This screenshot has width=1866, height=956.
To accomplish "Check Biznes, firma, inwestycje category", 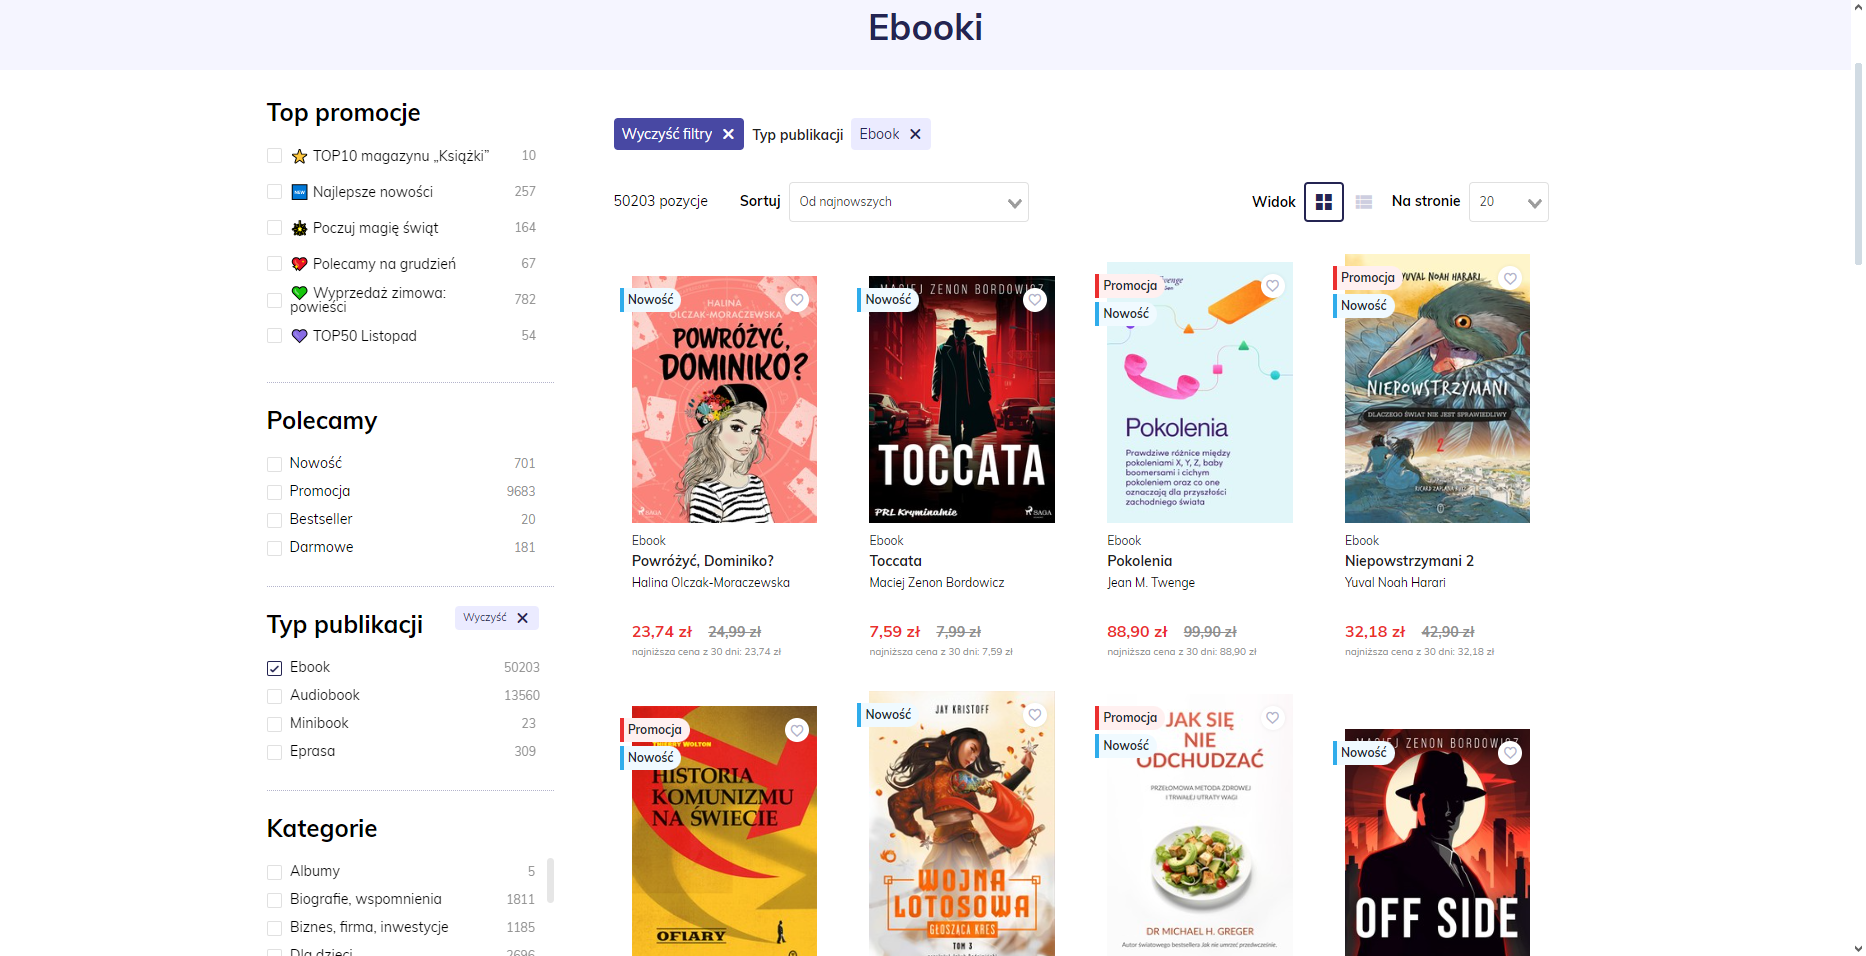I will 274,928.
